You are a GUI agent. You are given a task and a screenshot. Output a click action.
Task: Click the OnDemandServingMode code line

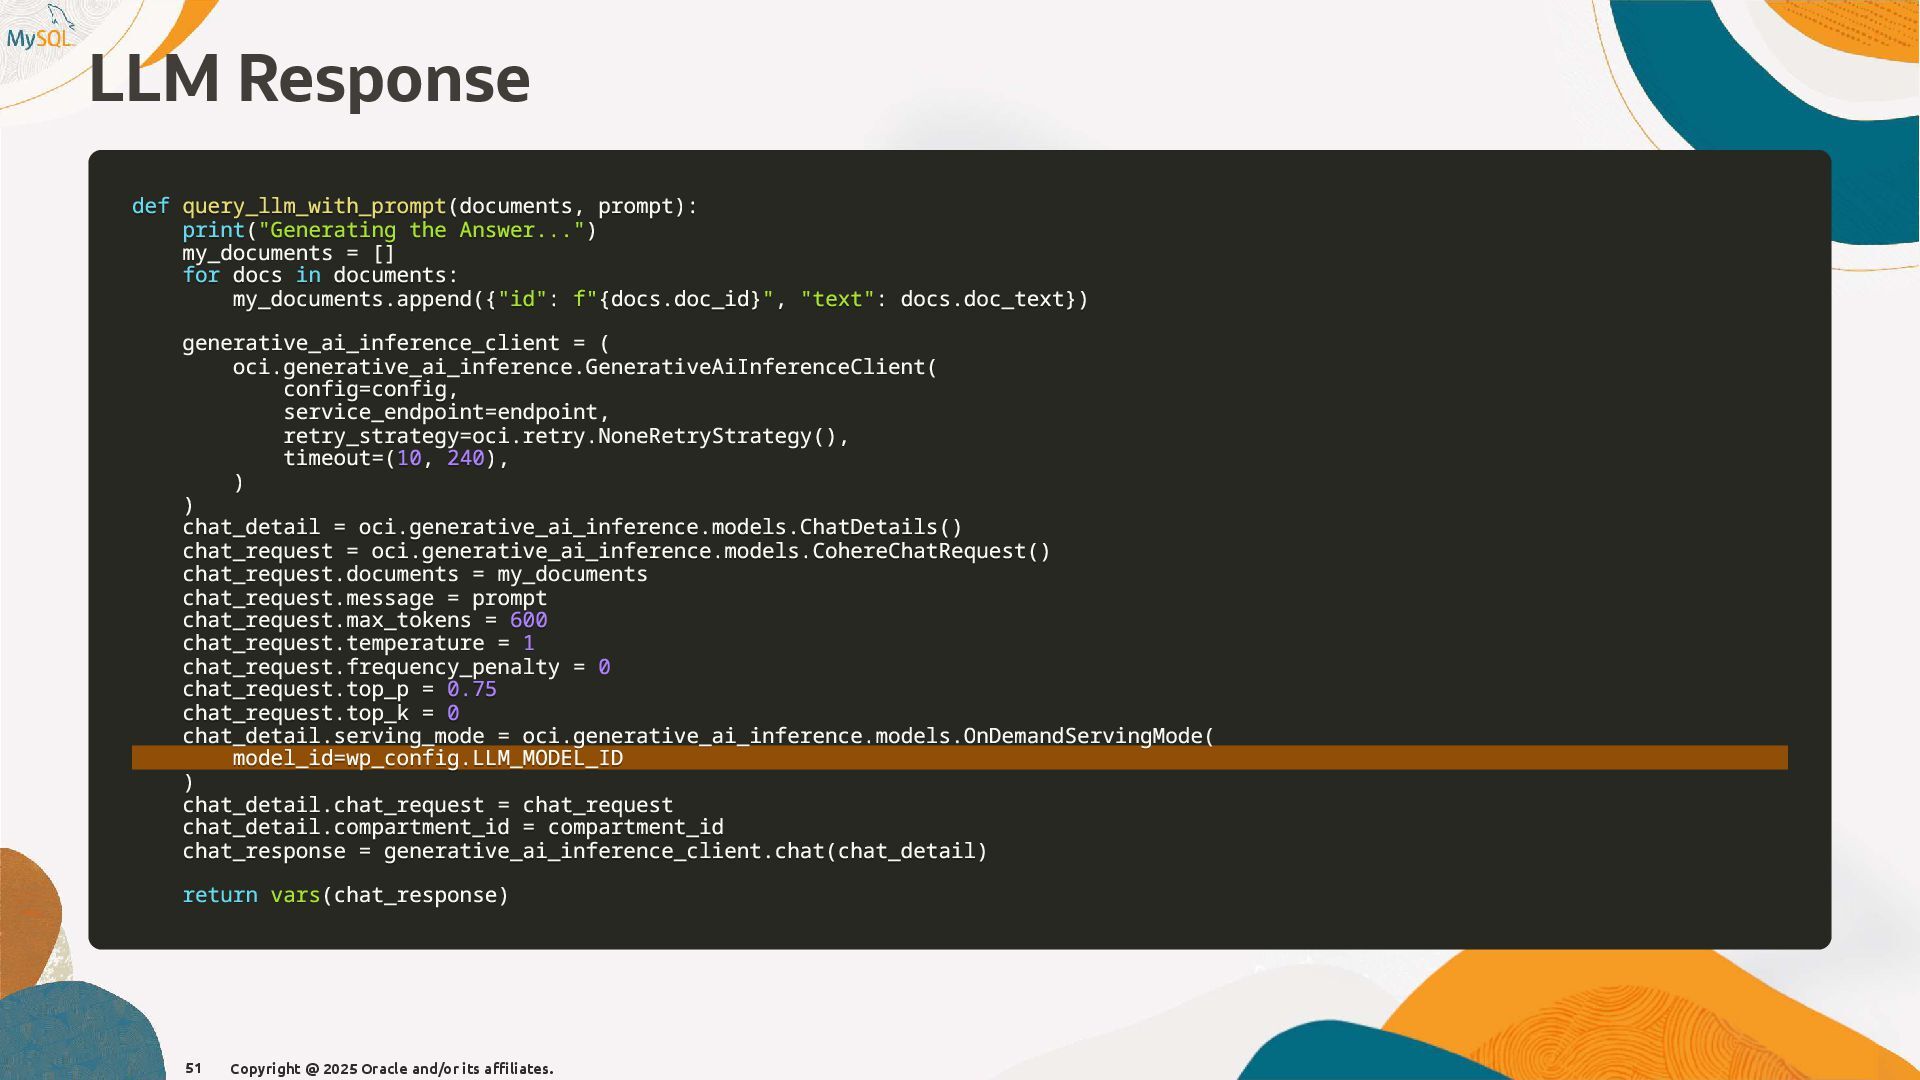tap(697, 736)
